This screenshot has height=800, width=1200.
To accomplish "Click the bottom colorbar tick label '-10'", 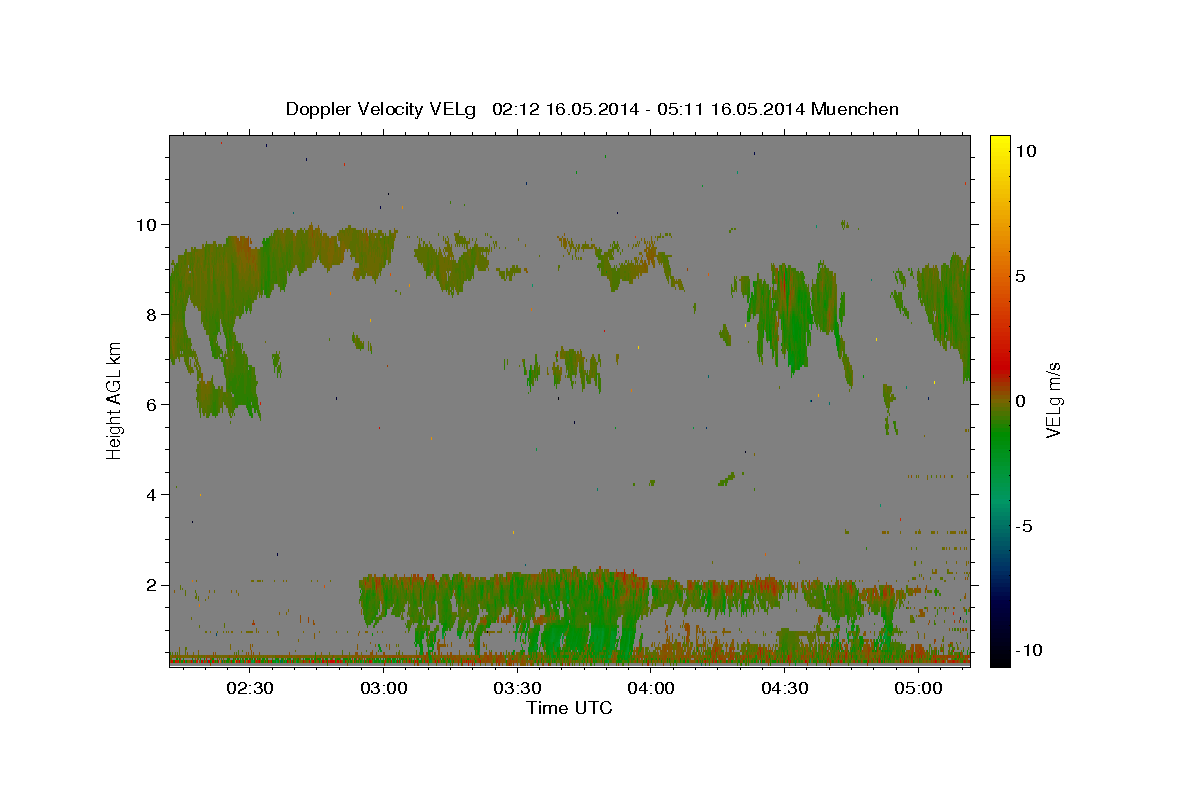I will pyautogui.click(x=1030, y=650).
